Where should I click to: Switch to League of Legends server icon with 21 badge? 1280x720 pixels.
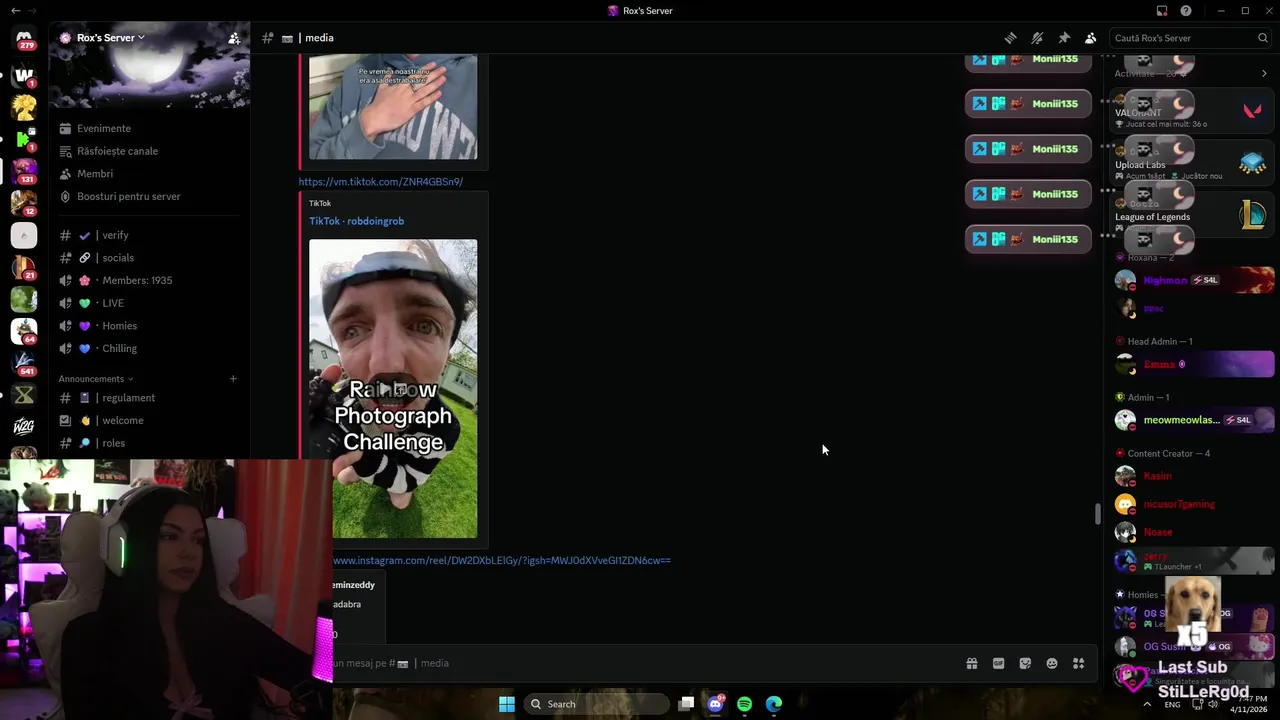click(24, 267)
